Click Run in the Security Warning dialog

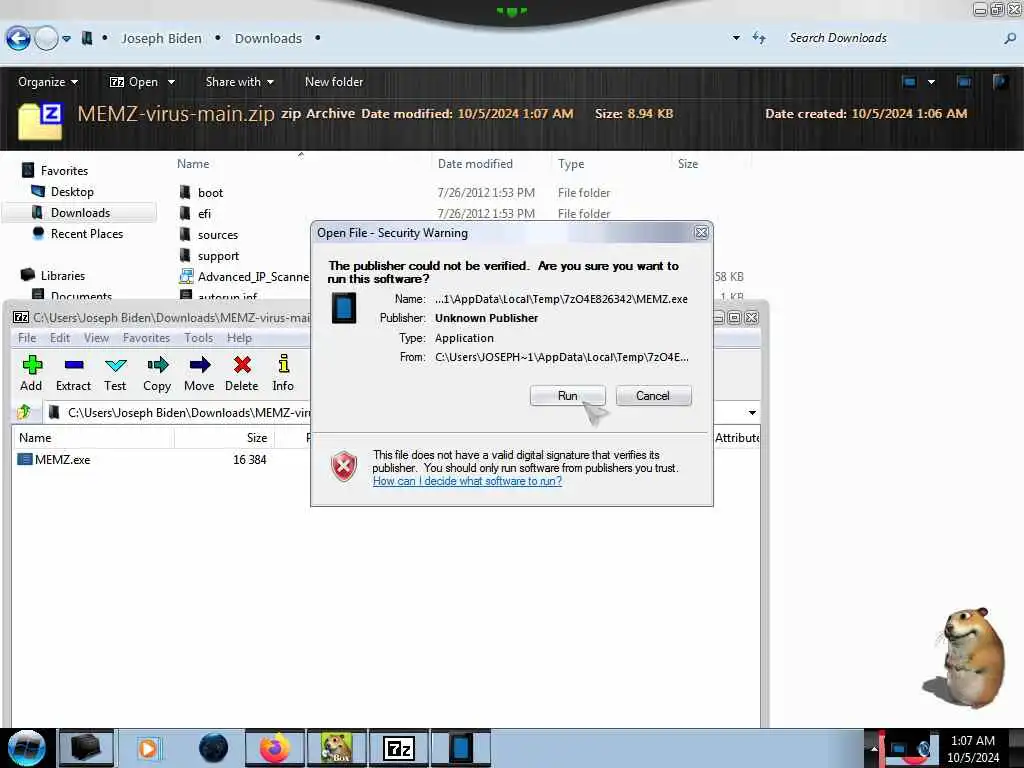pos(568,396)
